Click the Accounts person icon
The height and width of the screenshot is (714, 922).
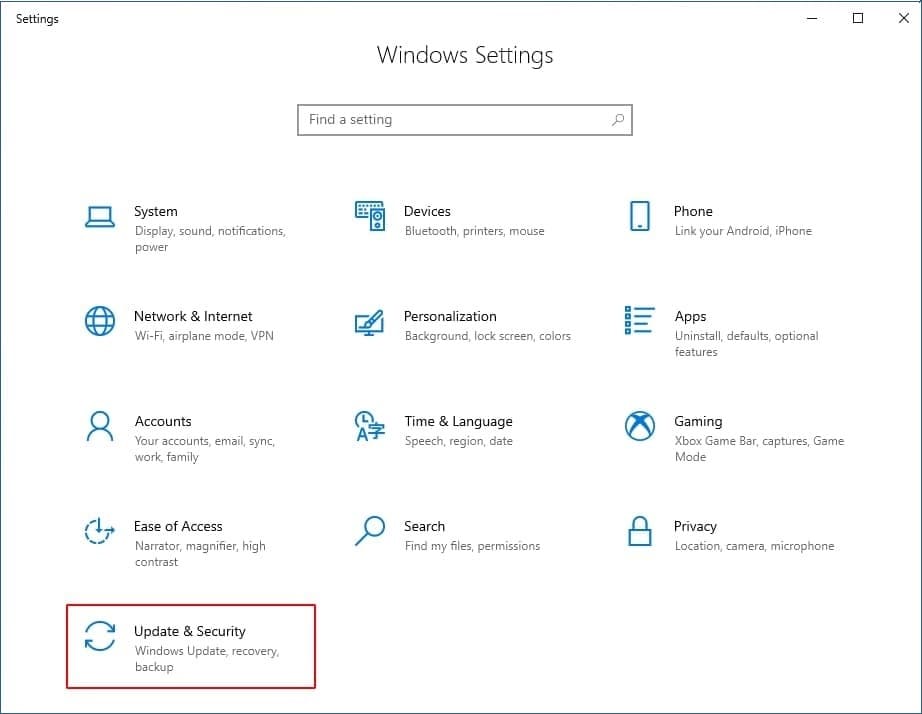(x=100, y=426)
